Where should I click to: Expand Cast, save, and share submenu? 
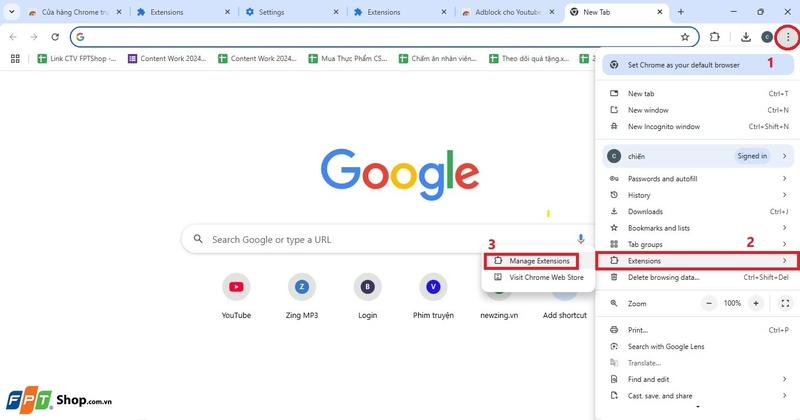click(698, 396)
